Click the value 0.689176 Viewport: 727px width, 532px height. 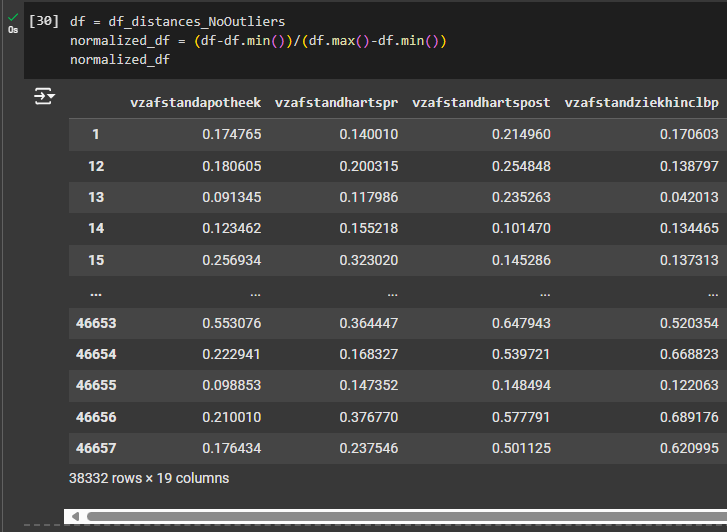point(689,417)
